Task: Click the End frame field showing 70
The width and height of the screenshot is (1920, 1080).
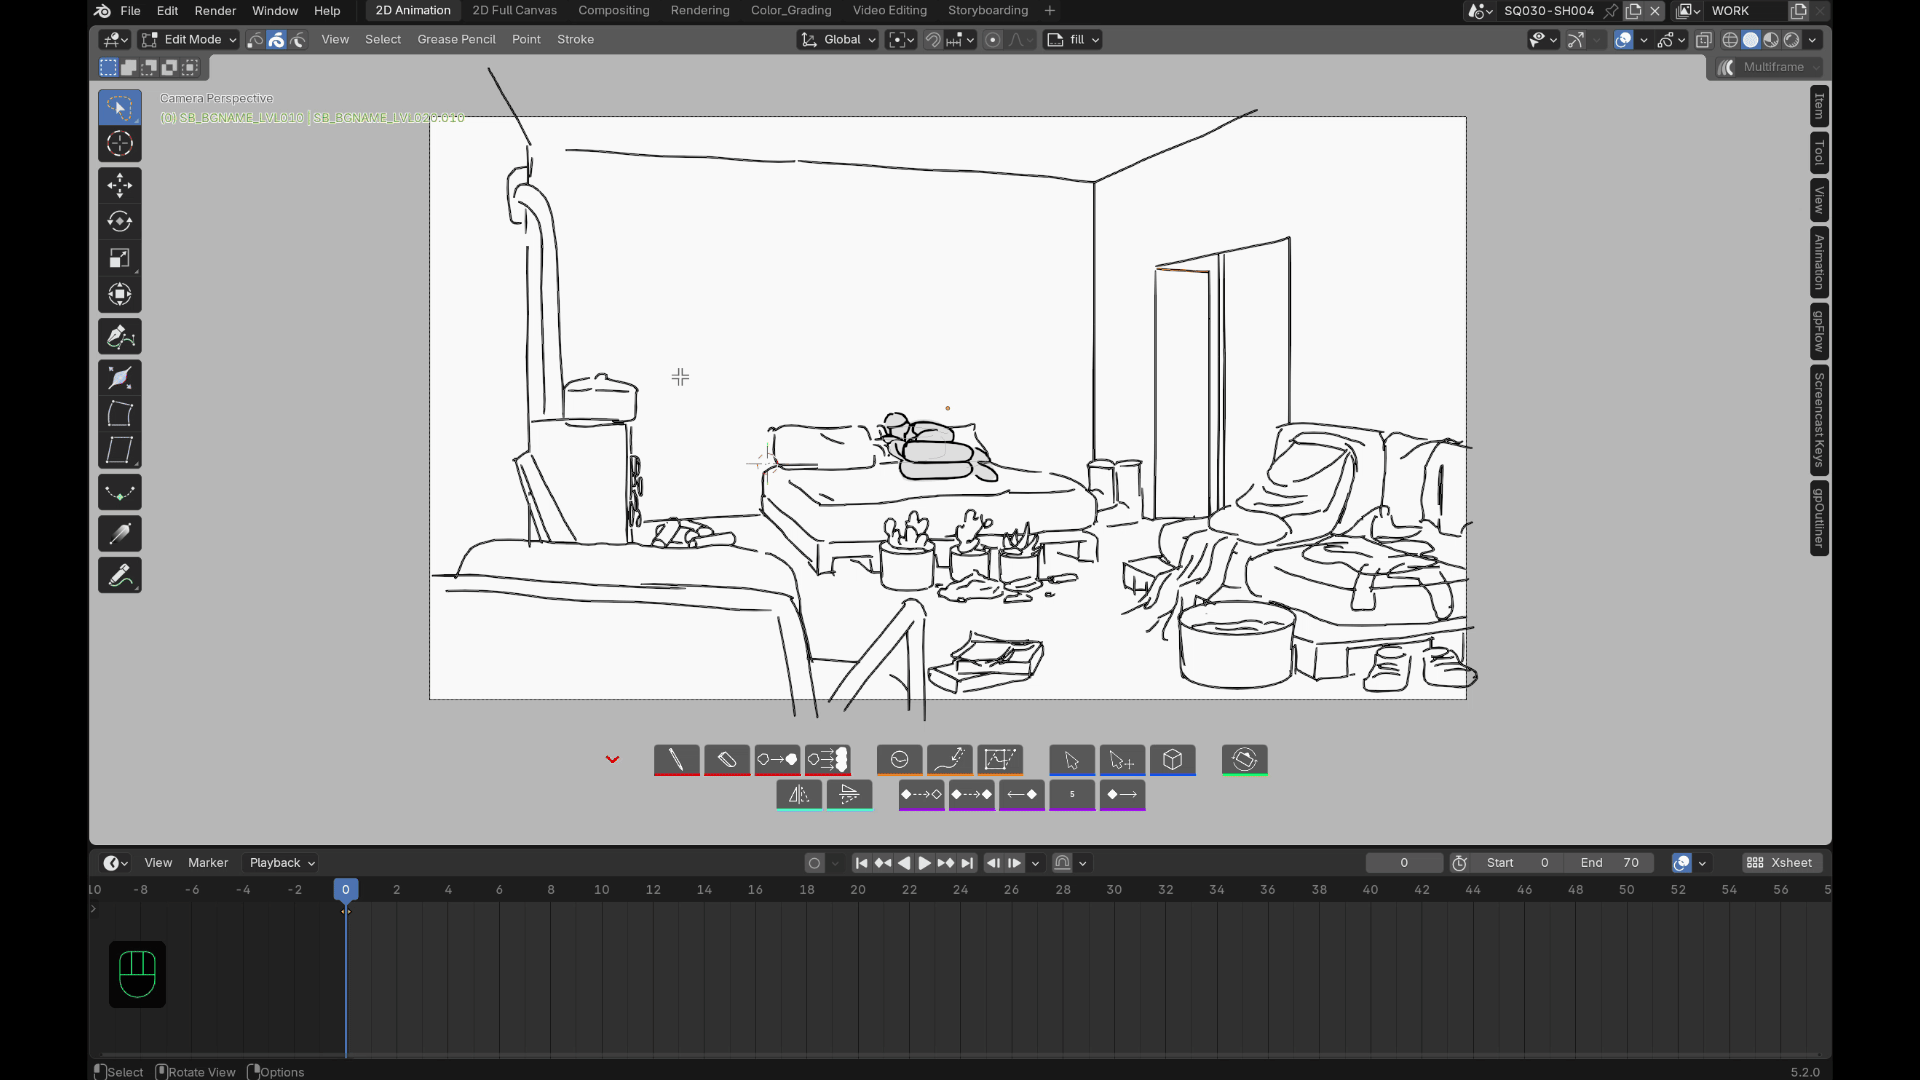Action: click(x=1610, y=863)
